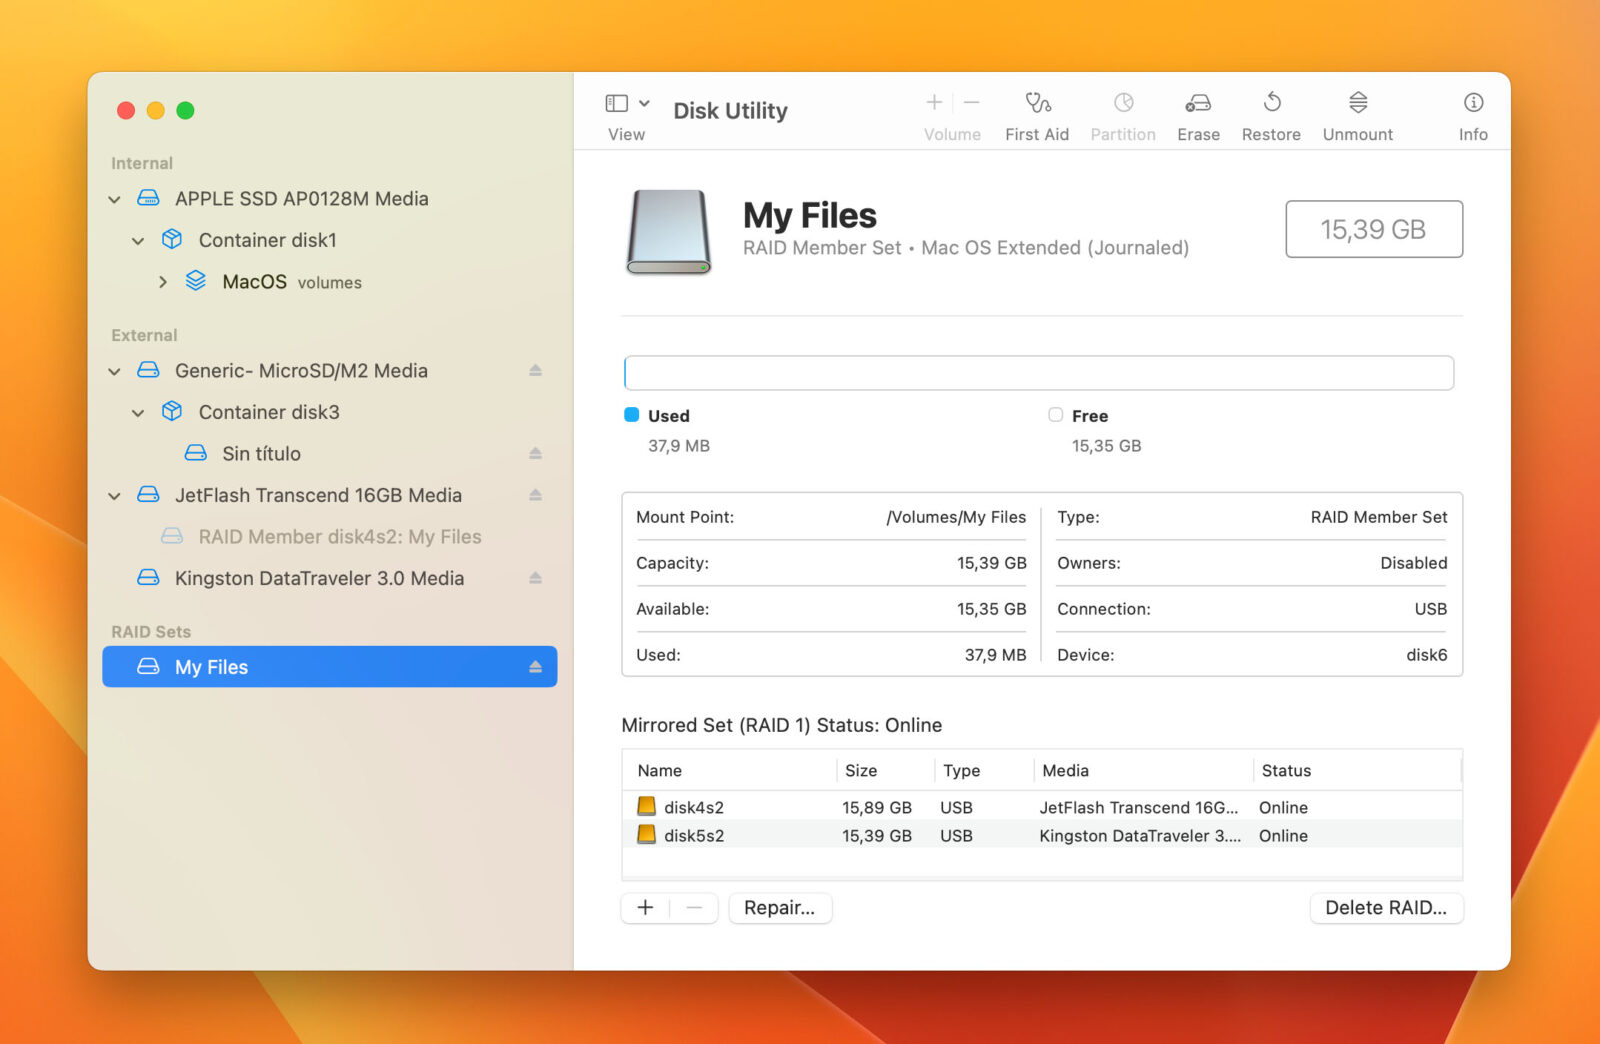Expand the MacOS volumes entry

[163, 281]
